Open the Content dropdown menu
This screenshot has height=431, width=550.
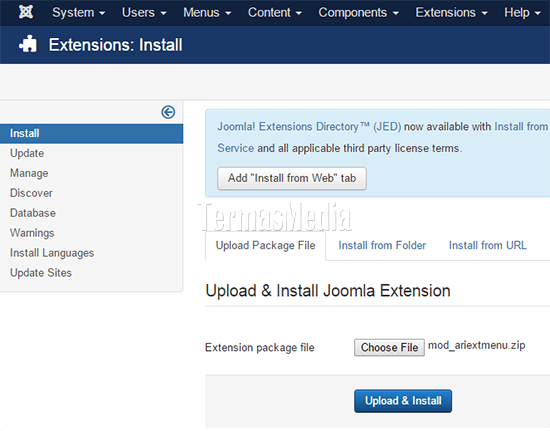click(275, 13)
